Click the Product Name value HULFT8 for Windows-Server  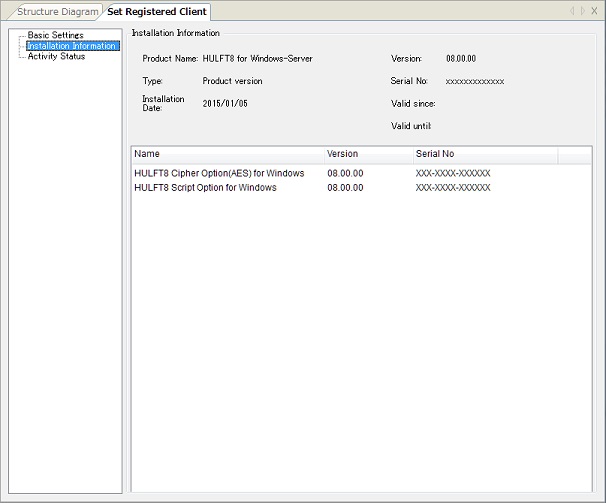click(x=257, y=59)
